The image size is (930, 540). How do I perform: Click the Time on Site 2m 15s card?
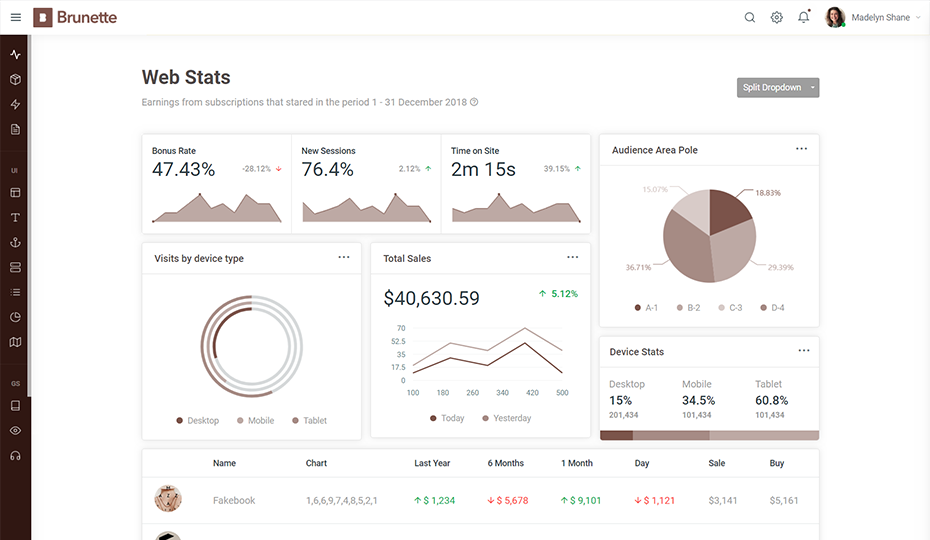[515, 184]
